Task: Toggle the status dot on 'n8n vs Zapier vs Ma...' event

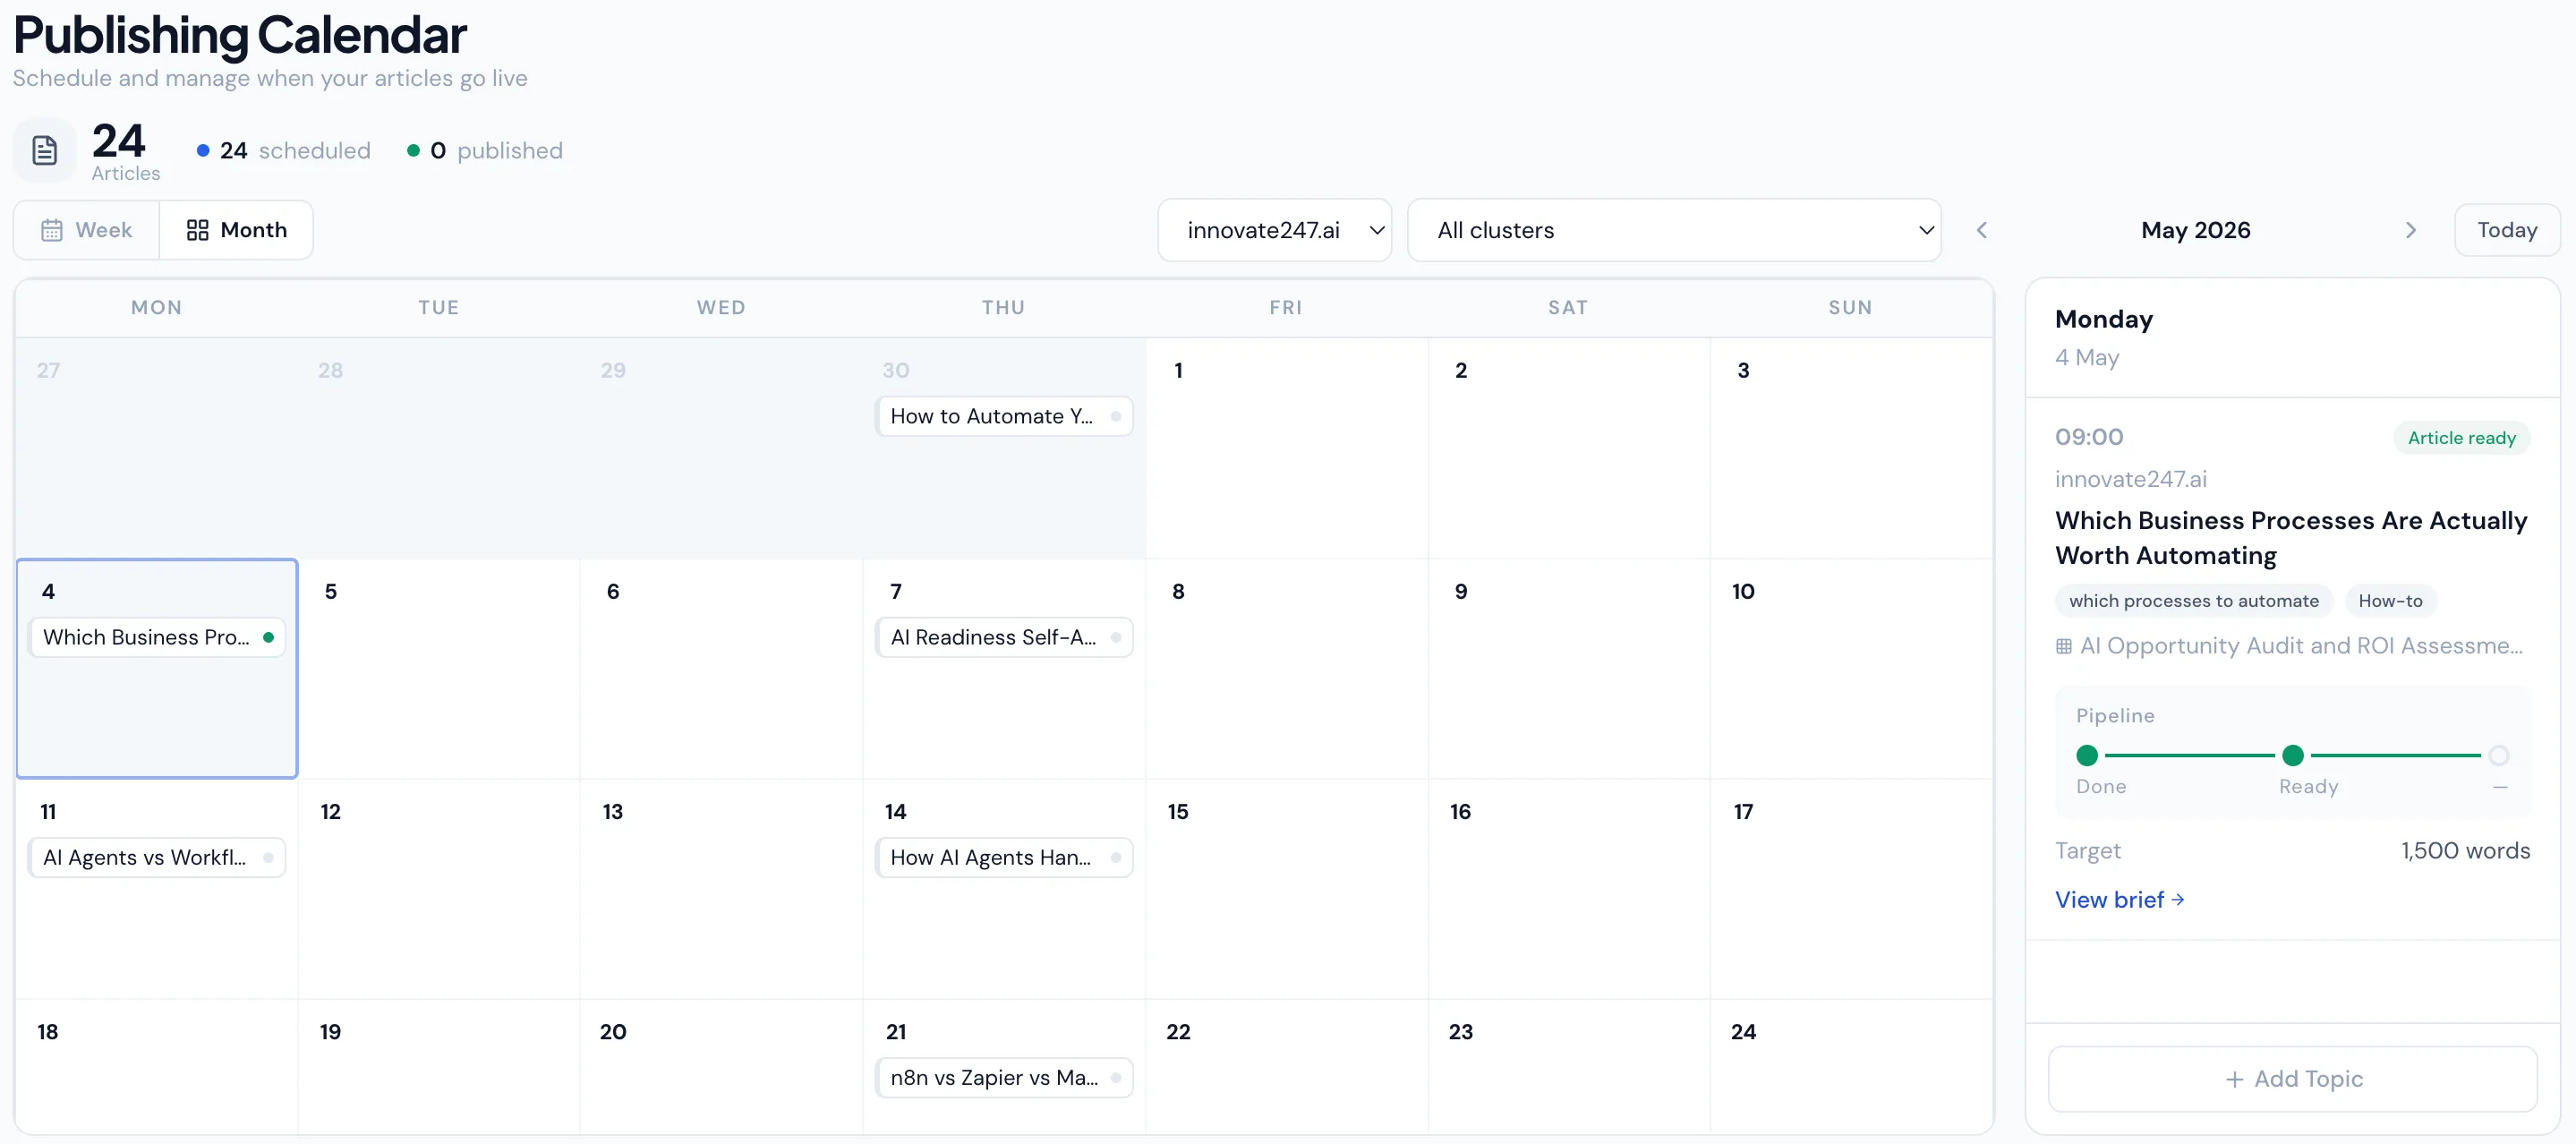Action: coord(1116,1077)
